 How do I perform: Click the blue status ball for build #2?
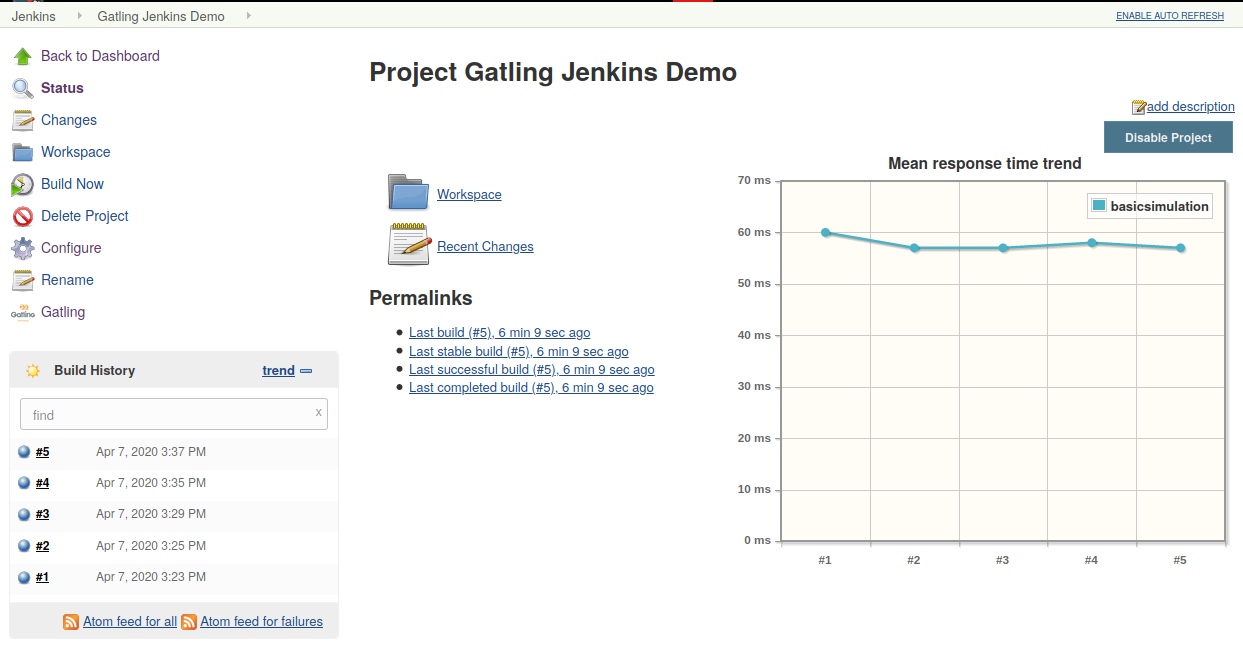(x=25, y=546)
